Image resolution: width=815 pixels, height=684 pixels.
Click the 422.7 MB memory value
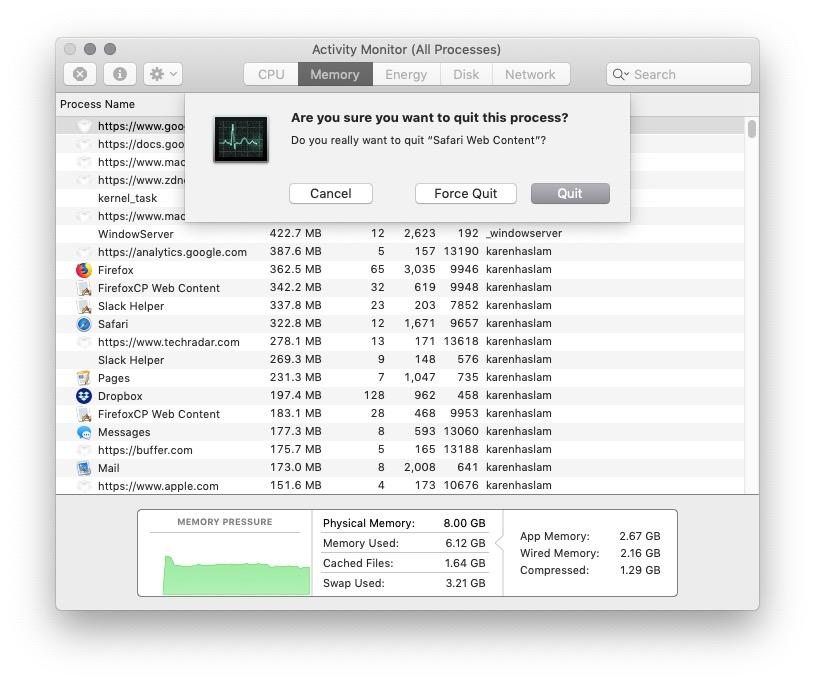click(295, 233)
